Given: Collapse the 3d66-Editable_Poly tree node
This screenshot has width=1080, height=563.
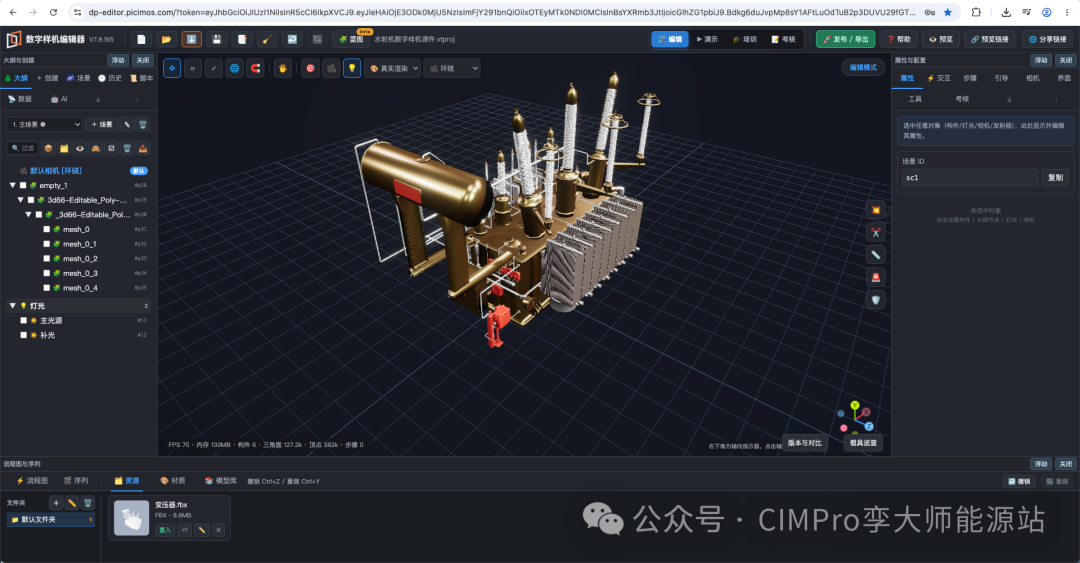Looking at the screenshot, I should [x=21, y=200].
